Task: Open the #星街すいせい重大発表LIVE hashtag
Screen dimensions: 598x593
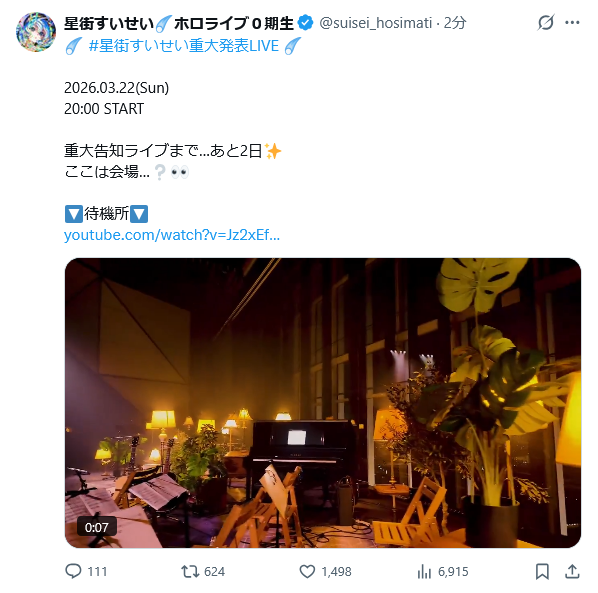Action: pos(184,46)
